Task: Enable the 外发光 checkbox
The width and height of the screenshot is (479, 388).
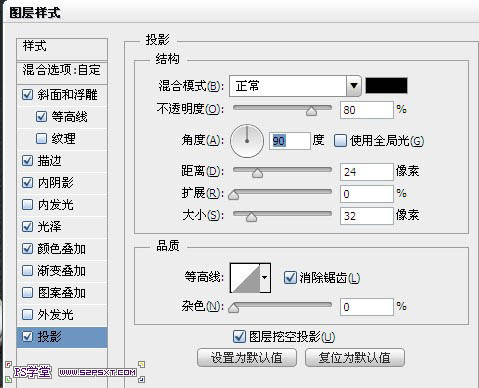Action: pos(27,314)
